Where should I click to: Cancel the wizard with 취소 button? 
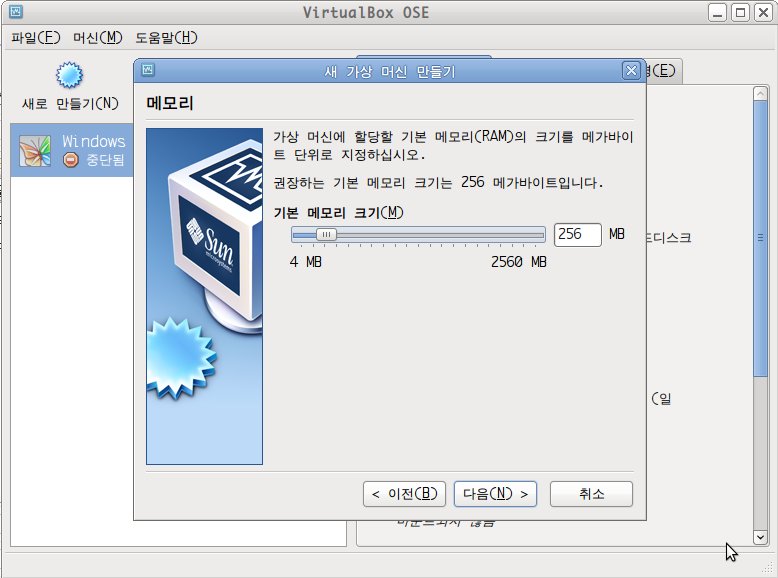point(591,494)
